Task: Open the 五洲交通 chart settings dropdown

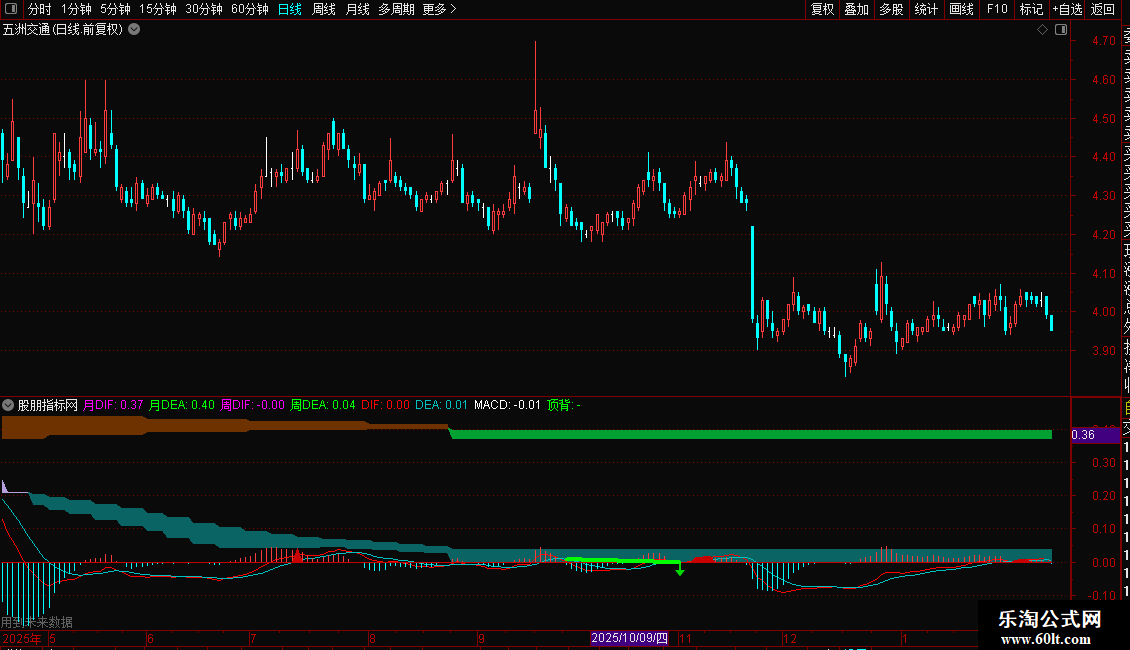Action: tap(134, 30)
